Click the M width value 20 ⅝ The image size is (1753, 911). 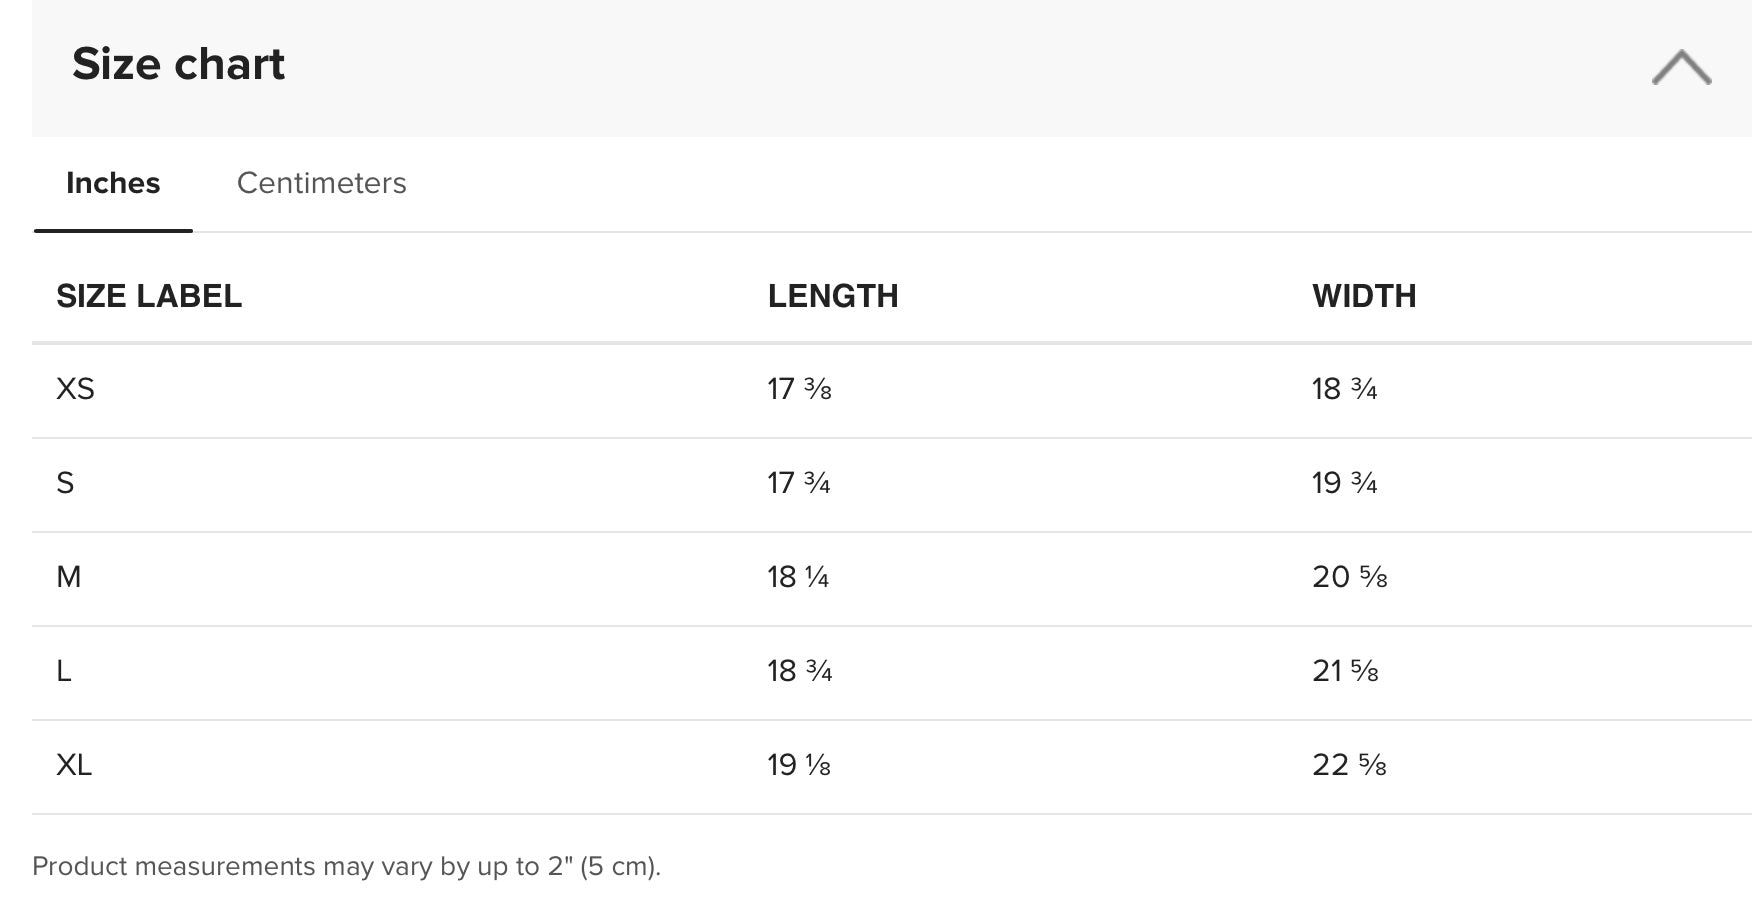click(x=1350, y=577)
